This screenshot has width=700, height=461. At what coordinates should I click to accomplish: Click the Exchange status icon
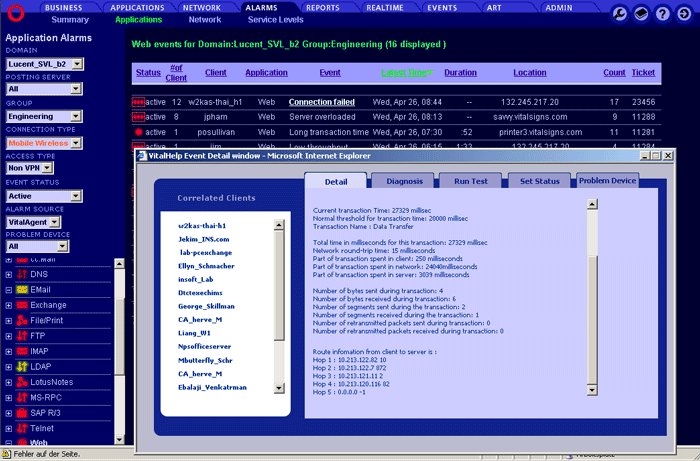point(22,305)
